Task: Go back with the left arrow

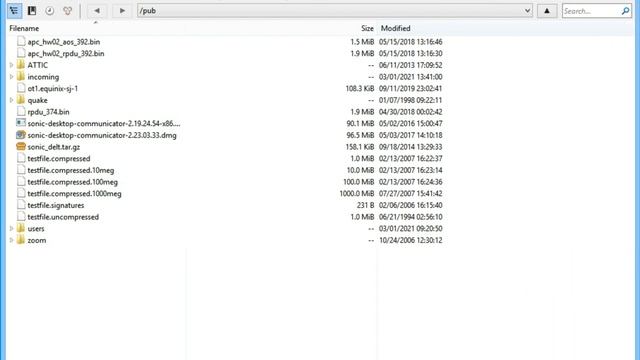Action: click(97, 11)
